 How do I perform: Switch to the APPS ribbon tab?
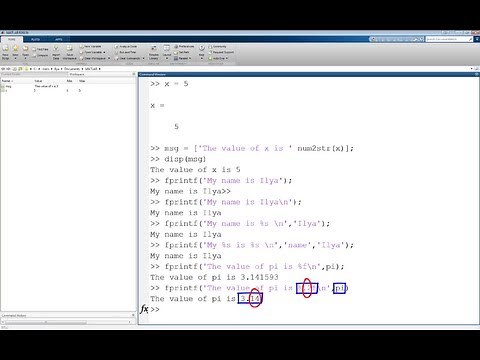tap(59, 39)
